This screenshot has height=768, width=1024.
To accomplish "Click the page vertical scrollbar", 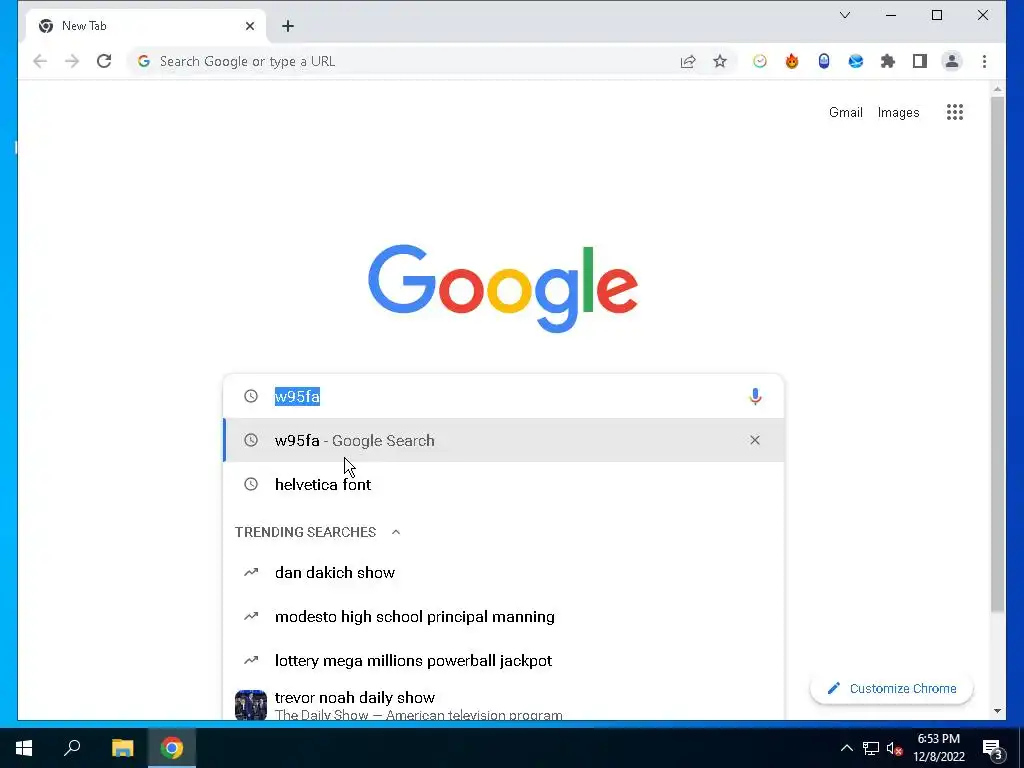I will point(997,355).
